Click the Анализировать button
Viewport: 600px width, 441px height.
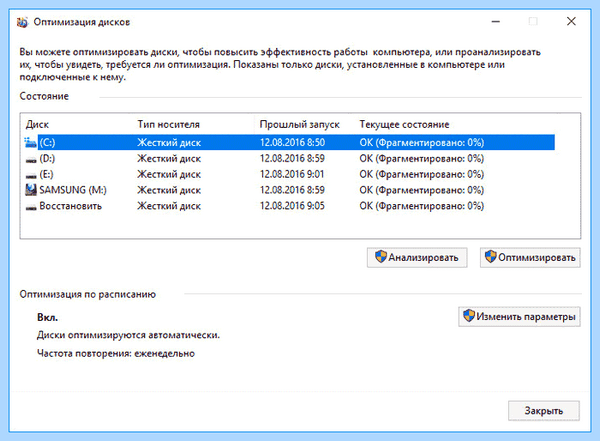click(x=417, y=257)
